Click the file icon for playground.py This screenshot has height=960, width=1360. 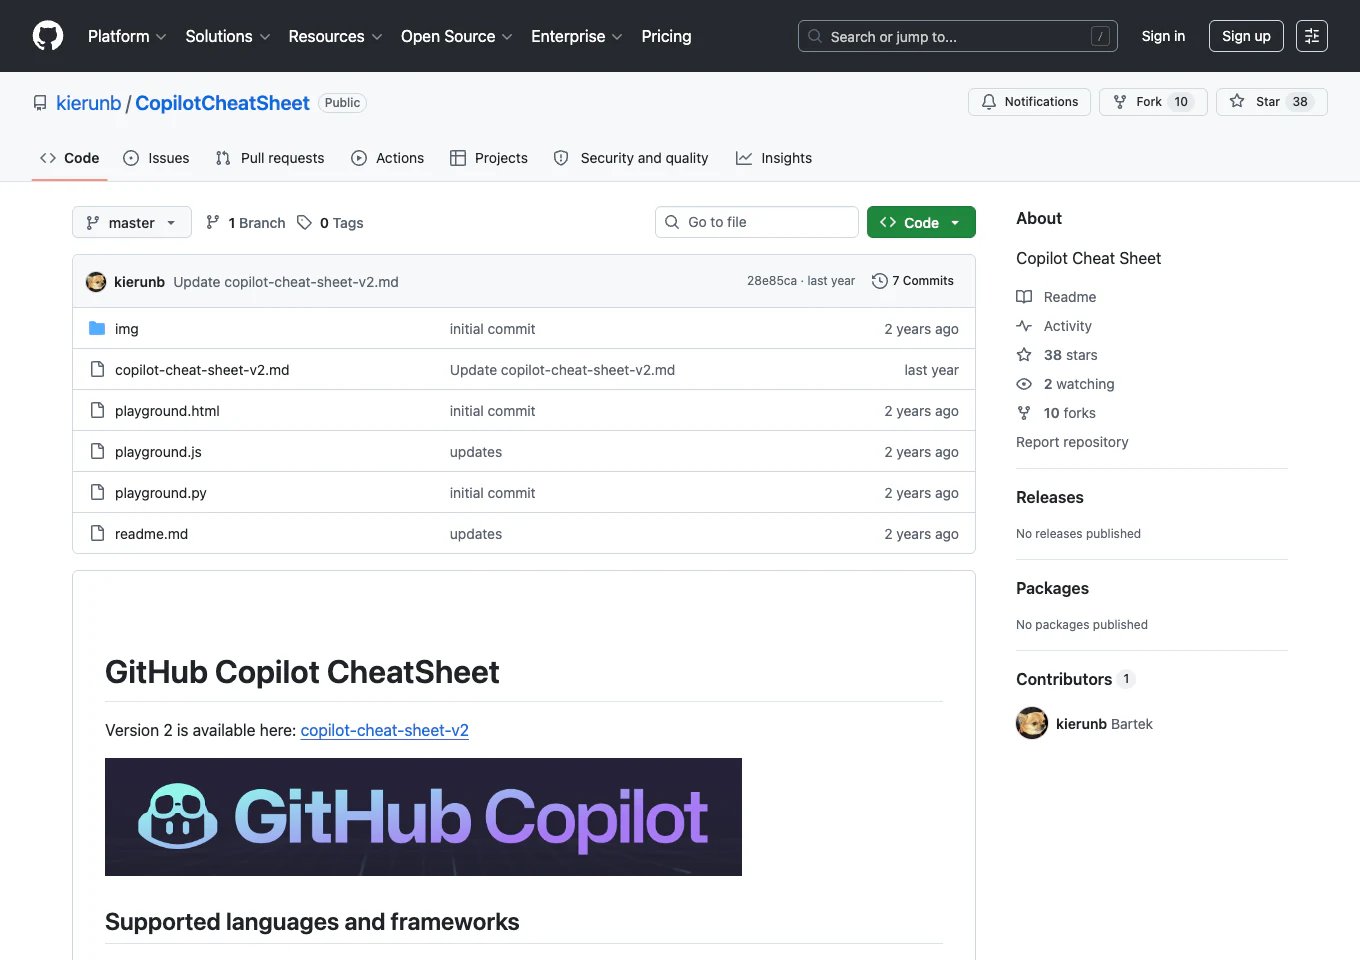[x=97, y=492]
